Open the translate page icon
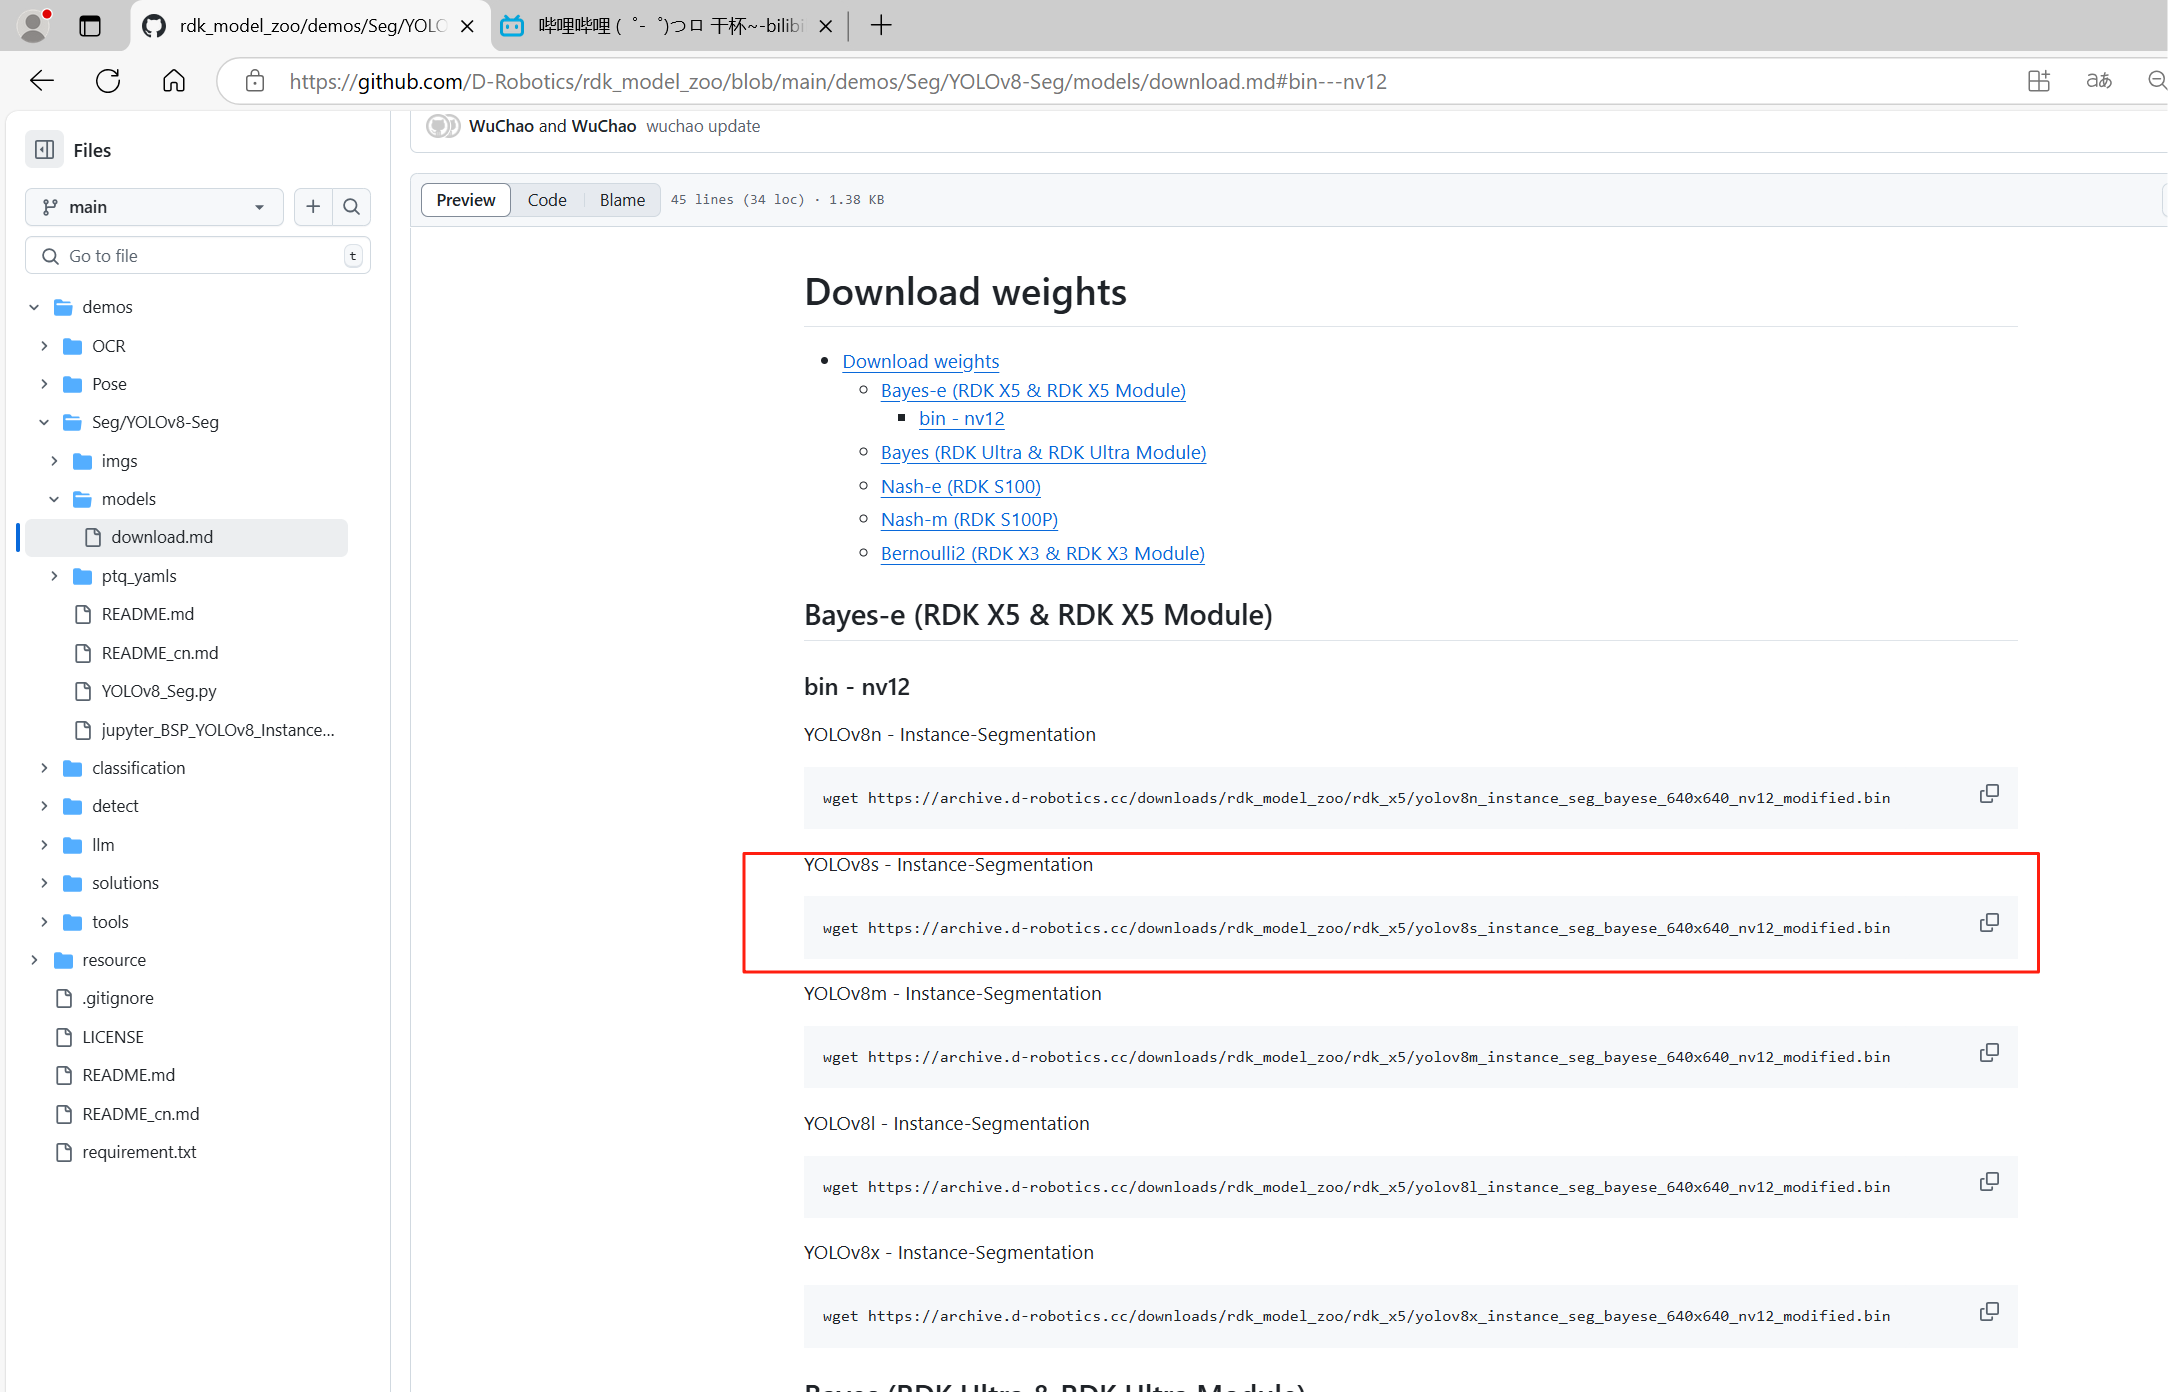2168x1392 pixels. [2099, 81]
